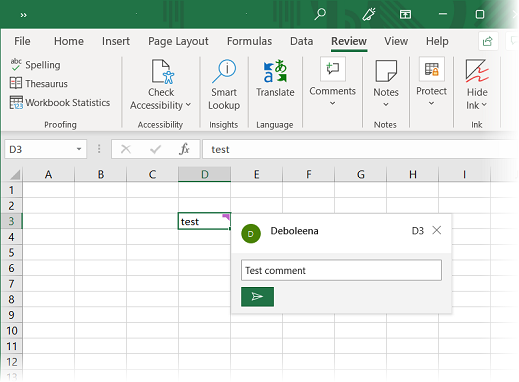The image size is (519, 382).
Task: Open the Page Layout tab
Action: click(x=178, y=41)
